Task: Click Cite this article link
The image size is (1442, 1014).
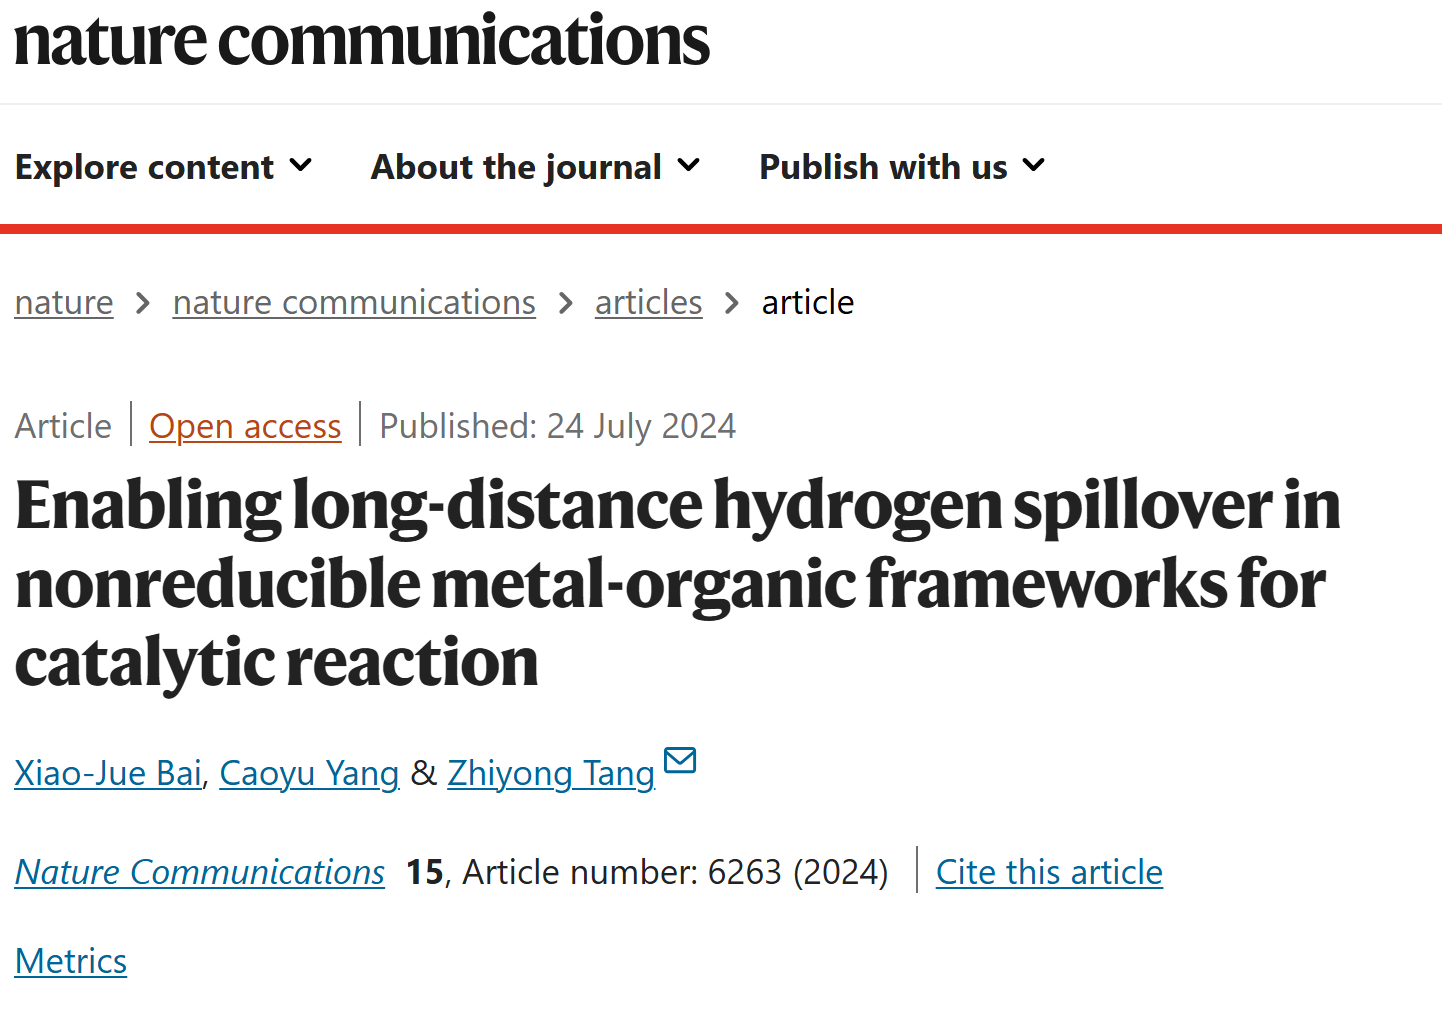Action: pyautogui.click(x=1049, y=872)
